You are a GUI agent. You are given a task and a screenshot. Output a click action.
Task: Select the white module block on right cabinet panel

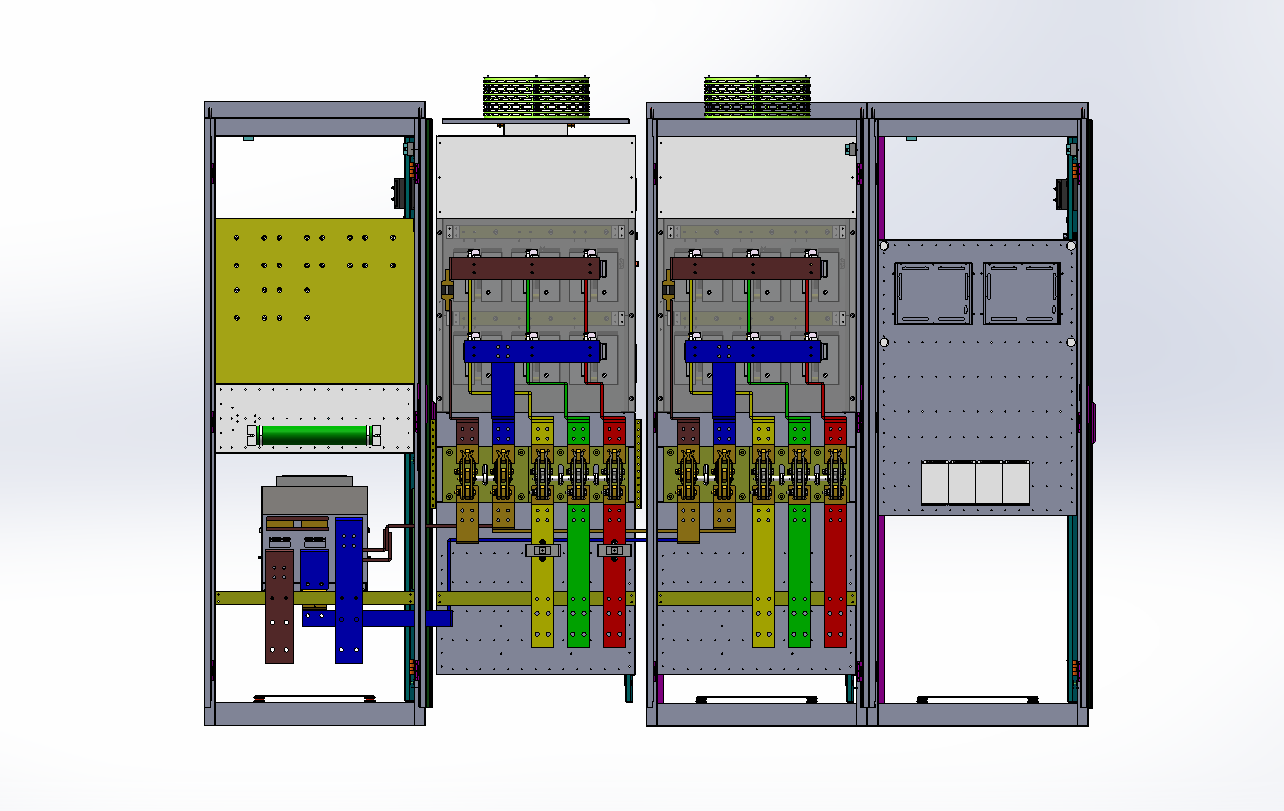tap(975, 482)
